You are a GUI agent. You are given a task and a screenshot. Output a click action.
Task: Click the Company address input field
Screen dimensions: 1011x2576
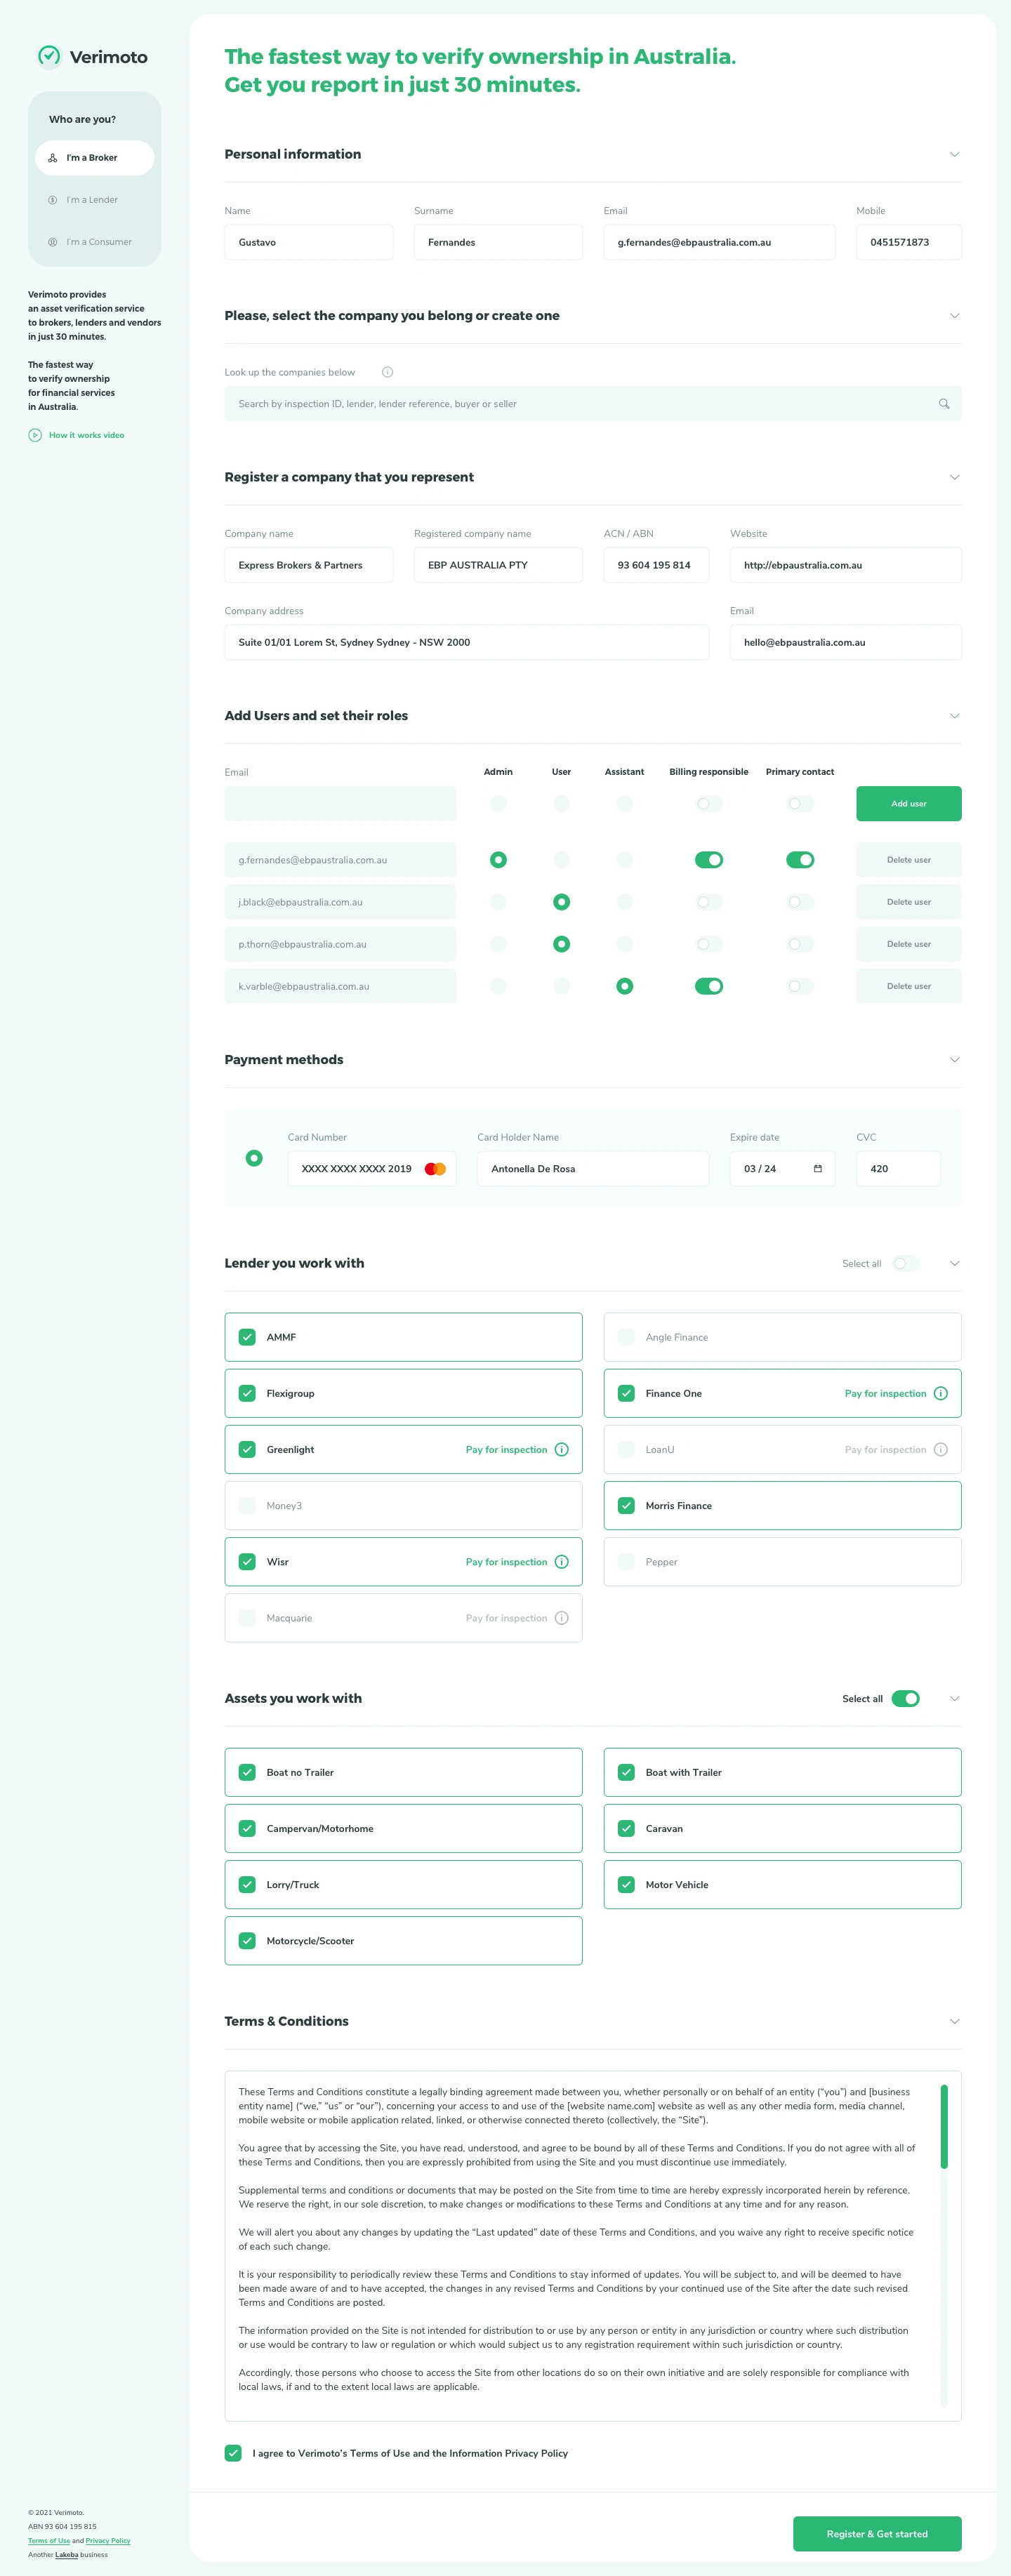tap(467, 642)
